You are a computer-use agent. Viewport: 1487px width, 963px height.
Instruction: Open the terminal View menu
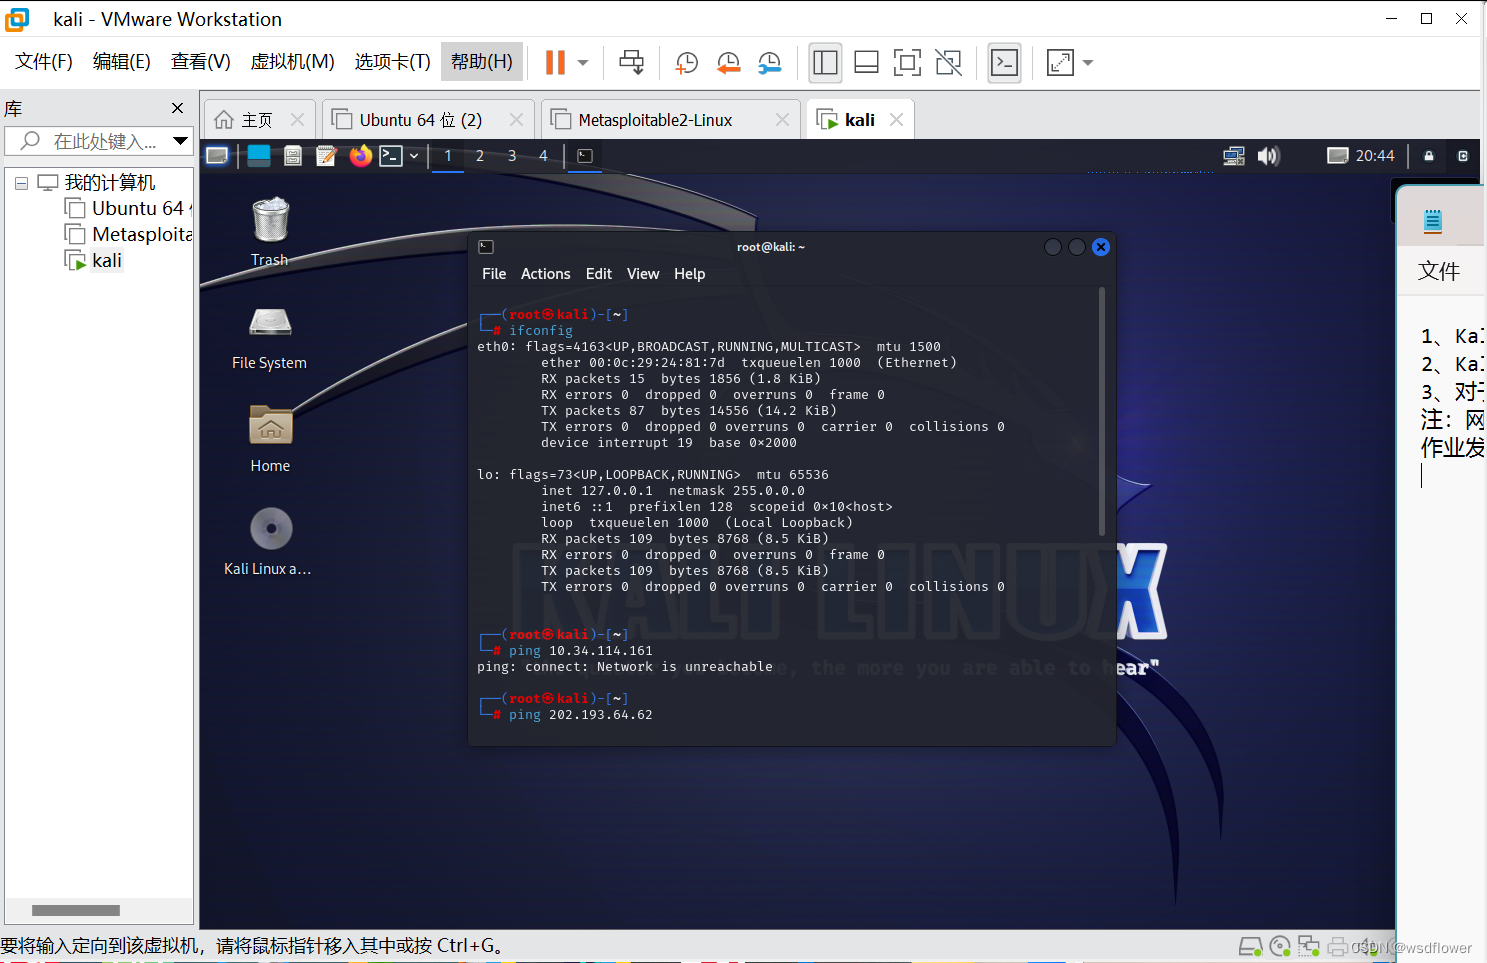(x=643, y=273)
